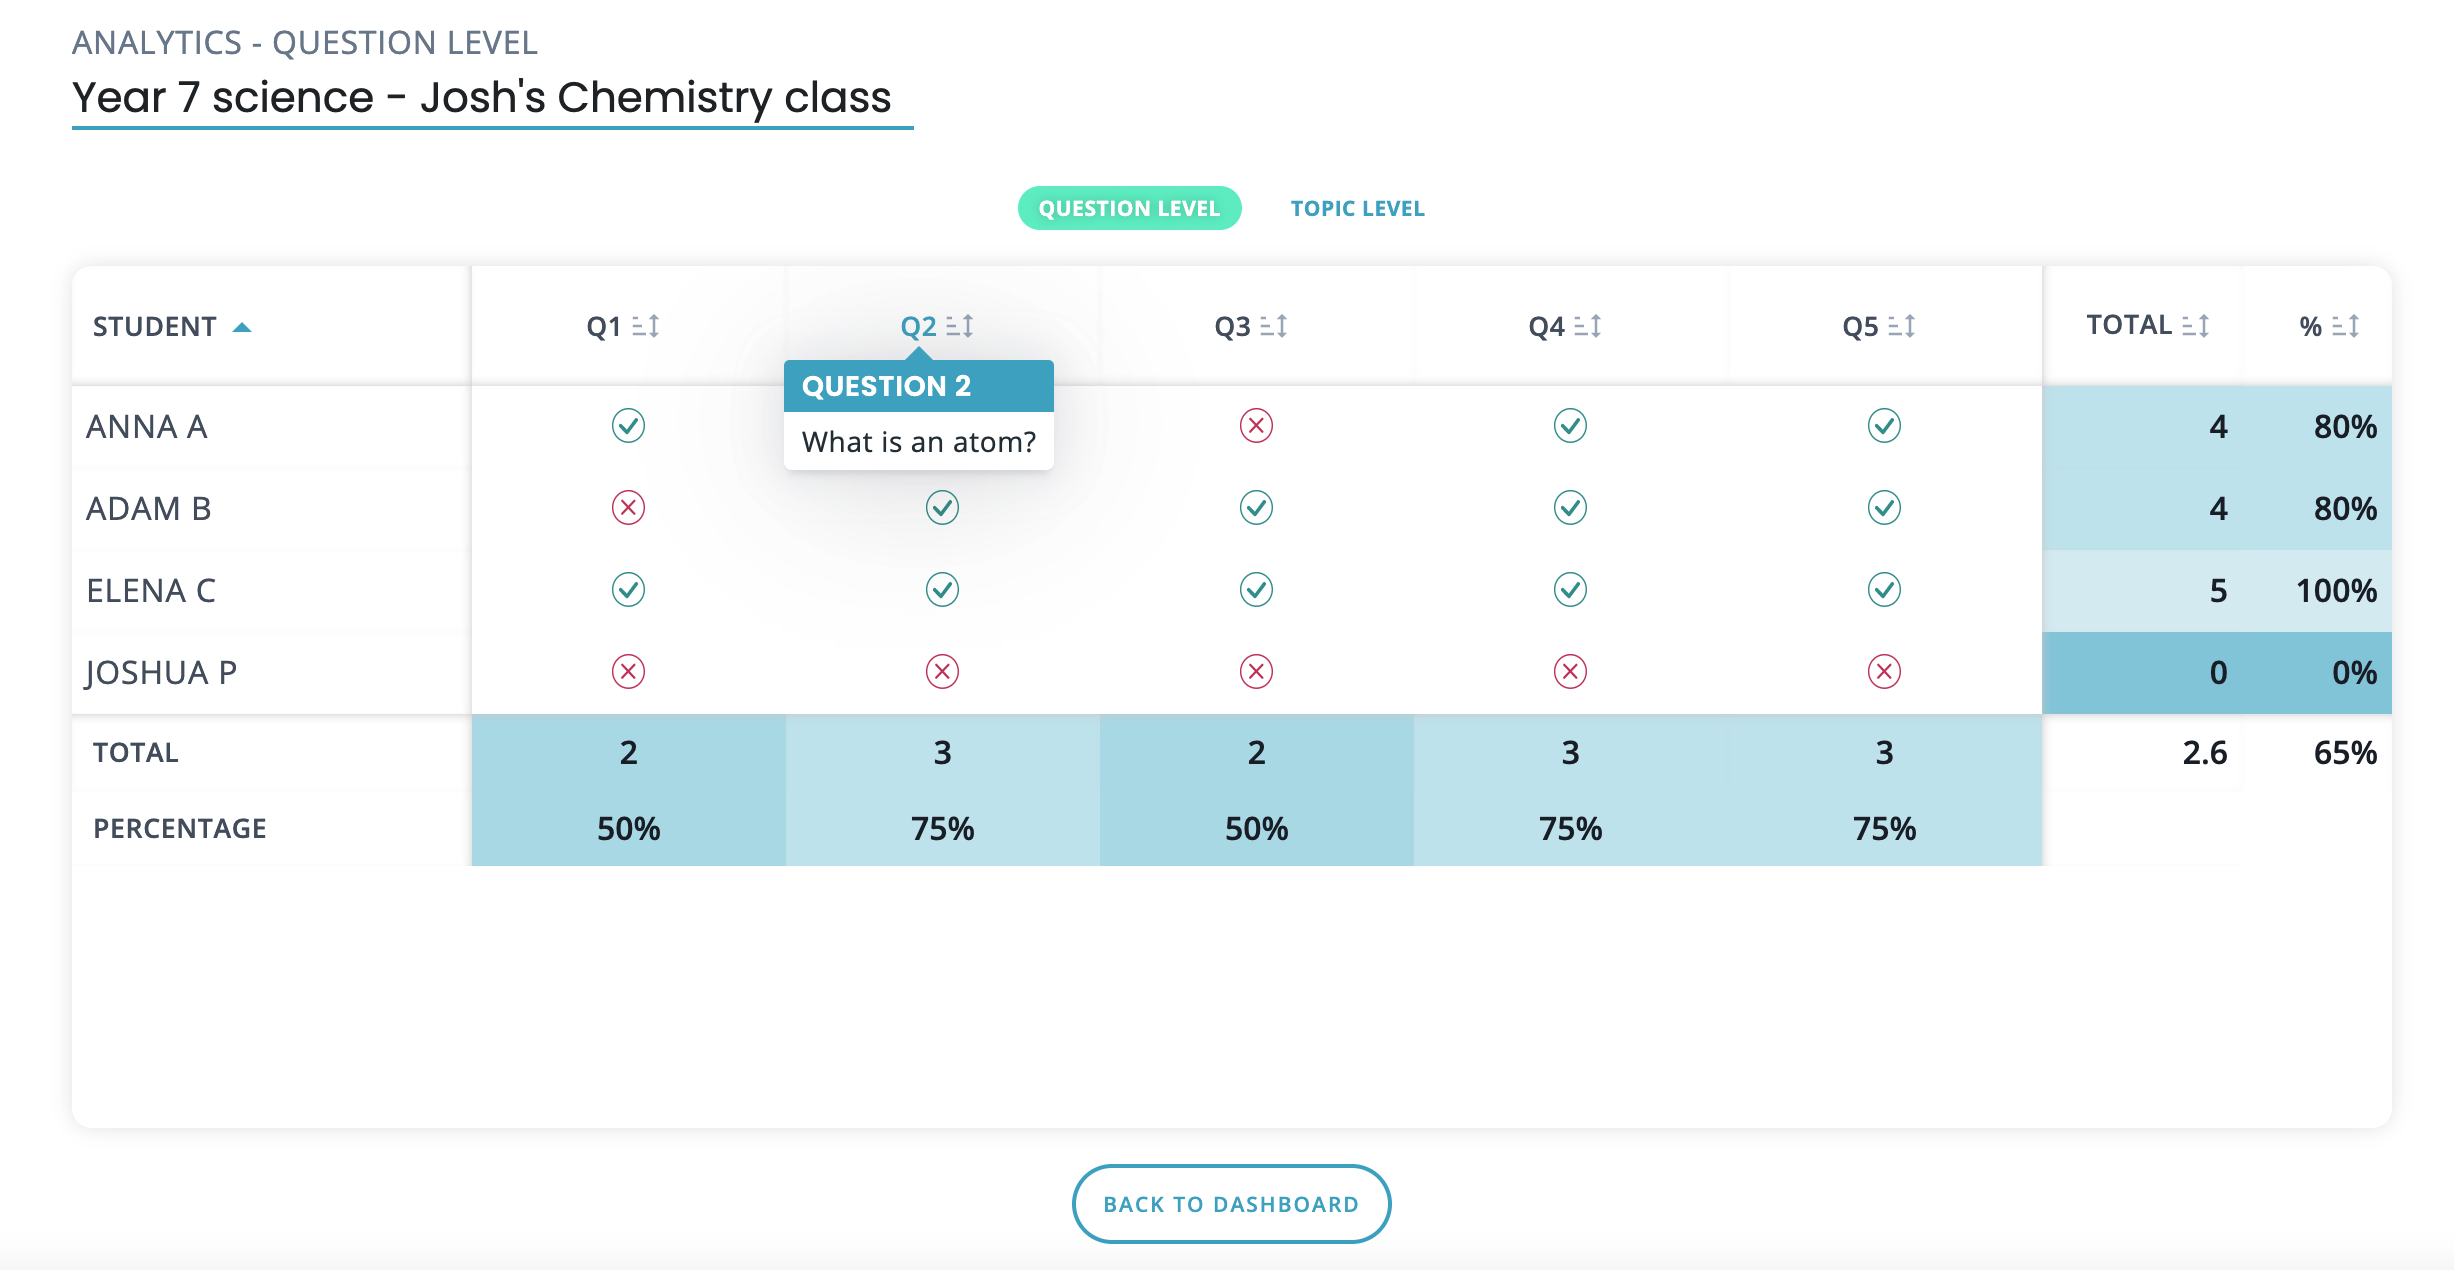Click Back to Dashboard button
Viewport: 2454px width, 1270px height.
point(1231,1204)
